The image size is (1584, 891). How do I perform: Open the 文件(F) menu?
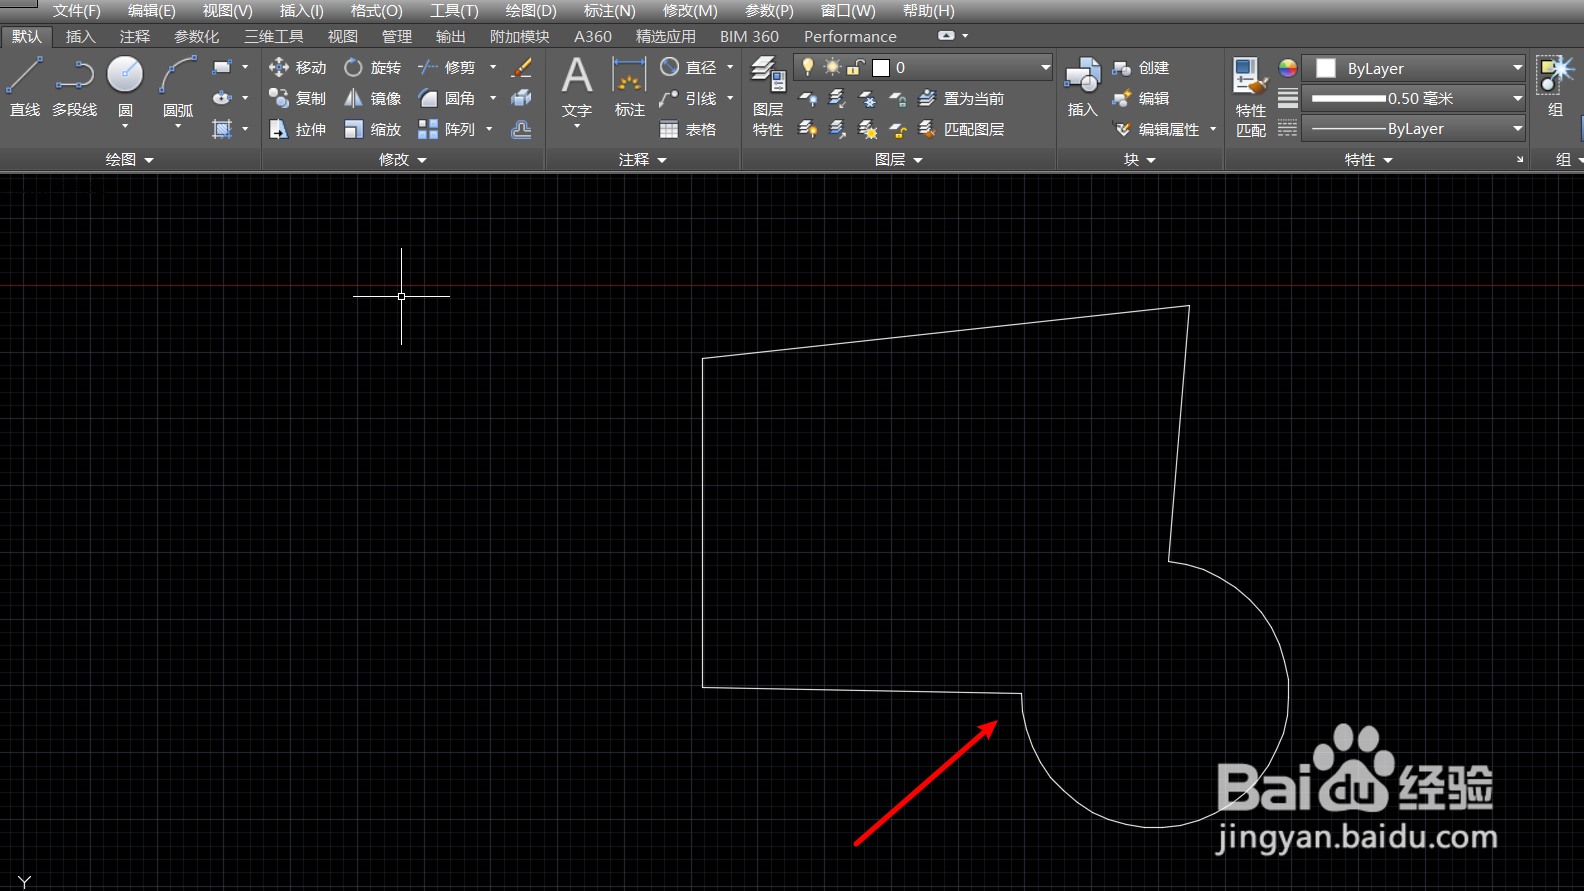[x=77, y=10]
